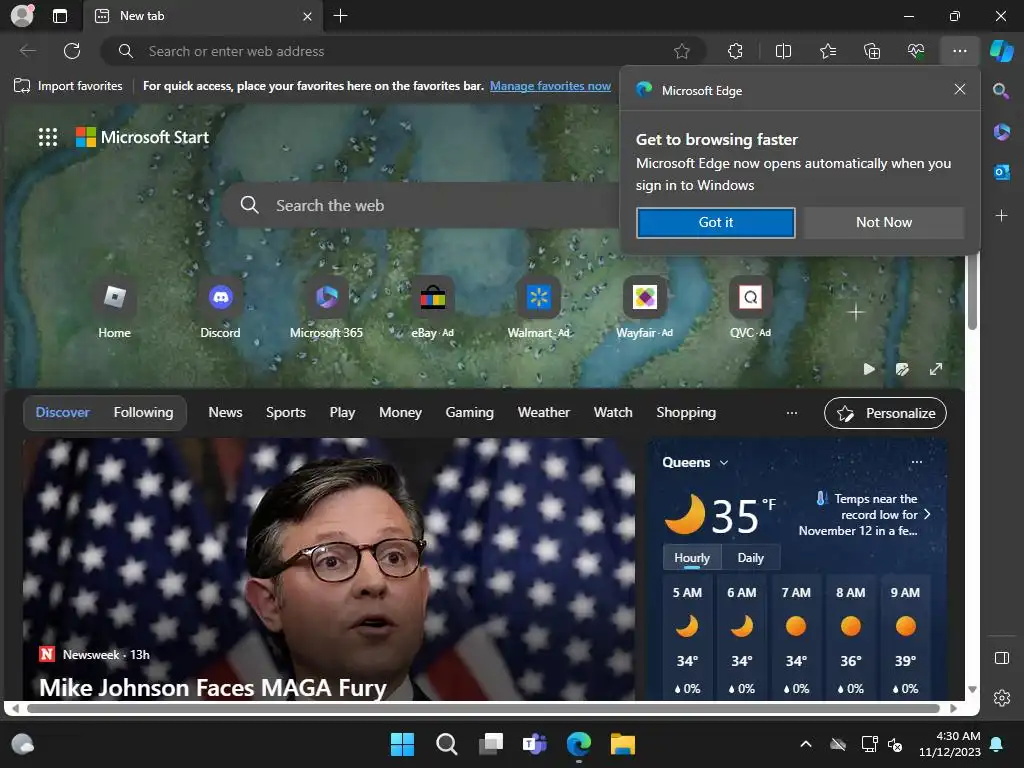Focus the address bar field
Image resolution: width=1024 pixels, height=768 pixels.
402,51
